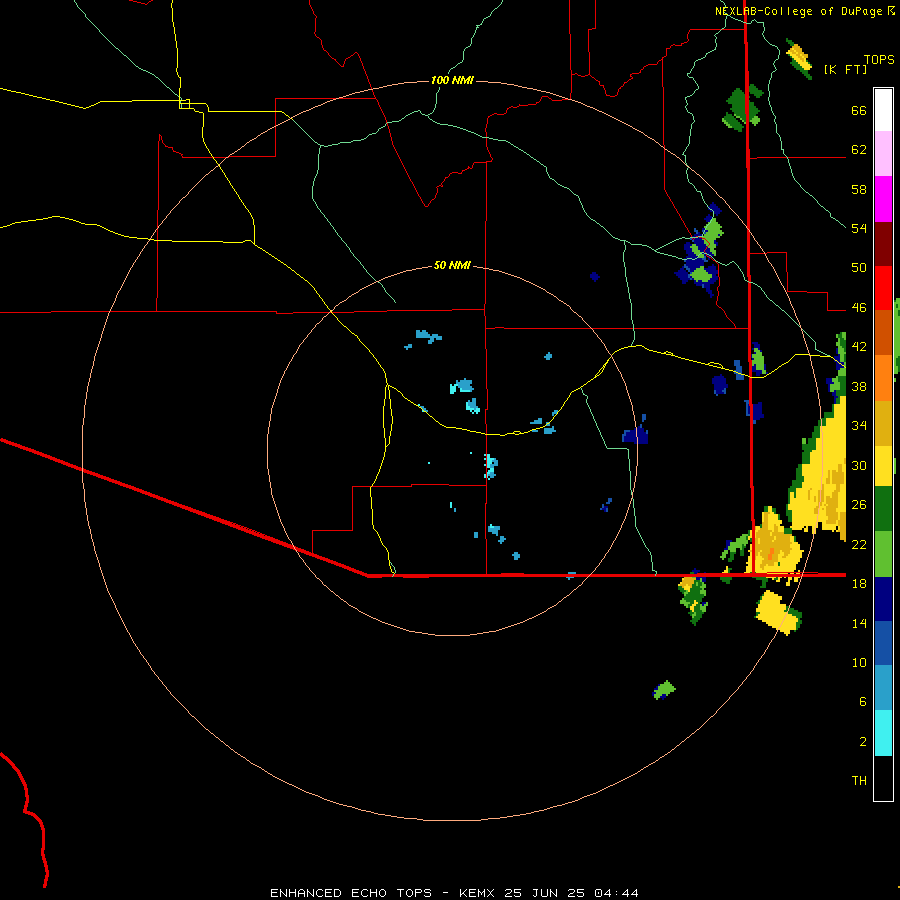900x900 pixels.
Task: Click the 54 legend value
Action: coord(859,228)
